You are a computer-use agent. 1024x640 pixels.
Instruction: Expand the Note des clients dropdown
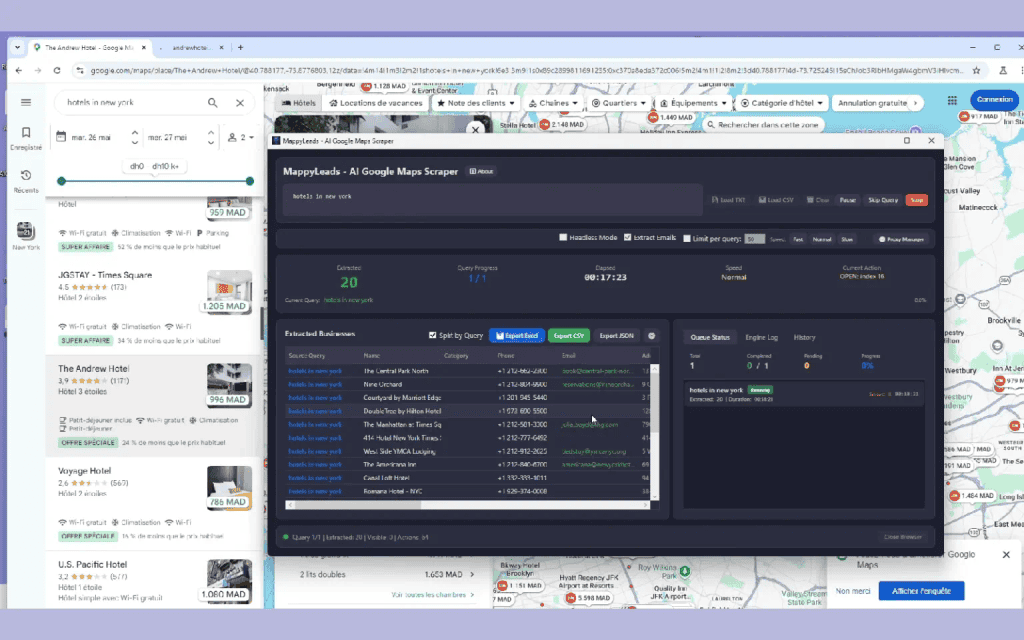coord(475,103)
